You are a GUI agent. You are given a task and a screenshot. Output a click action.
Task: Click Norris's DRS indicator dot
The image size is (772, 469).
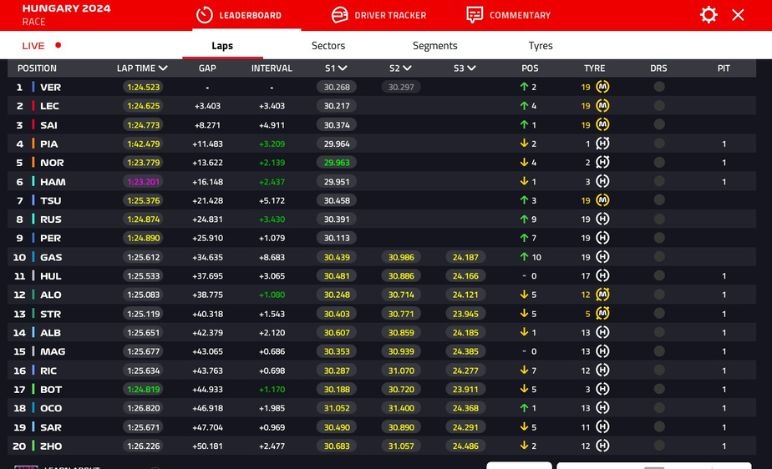(x=659, y=163)
